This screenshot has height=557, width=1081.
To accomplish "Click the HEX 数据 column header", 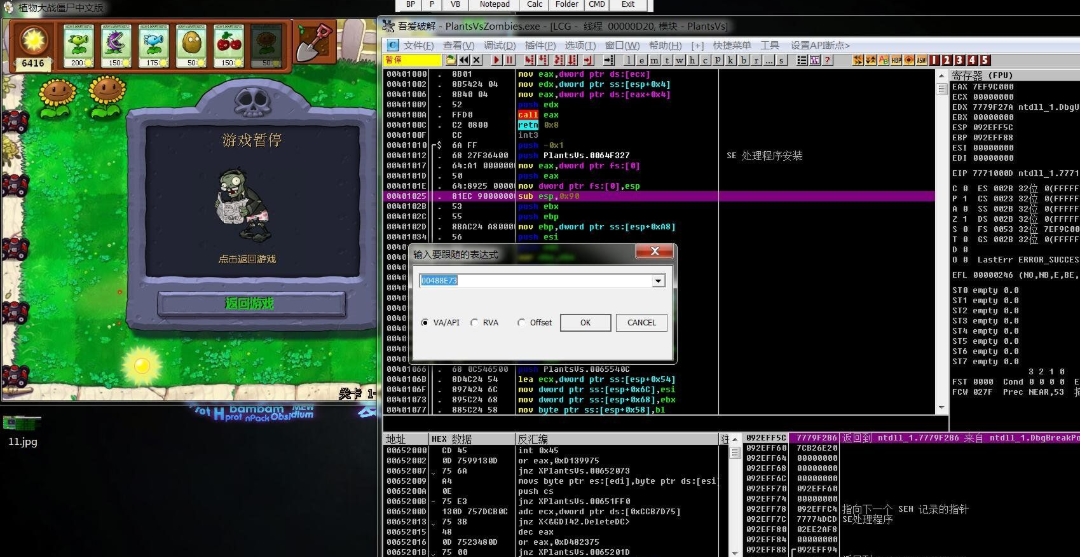I will 472,439.
